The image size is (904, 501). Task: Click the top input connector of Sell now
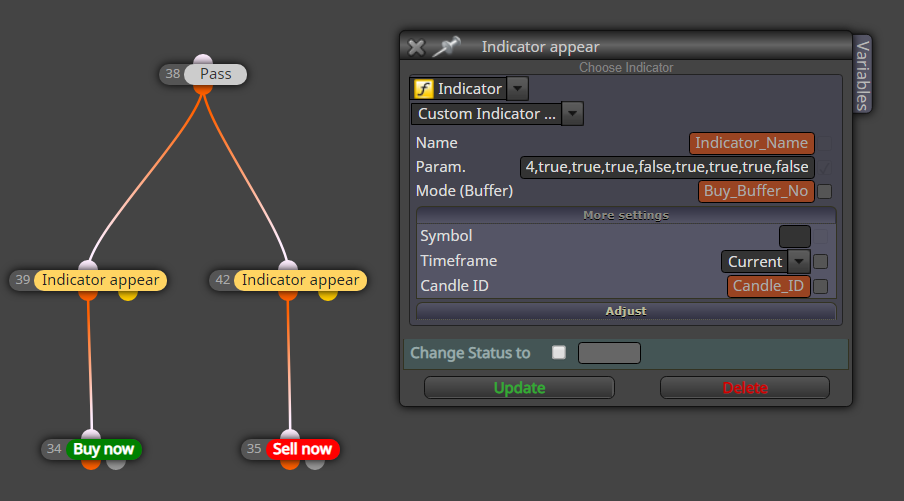(290, 435)
